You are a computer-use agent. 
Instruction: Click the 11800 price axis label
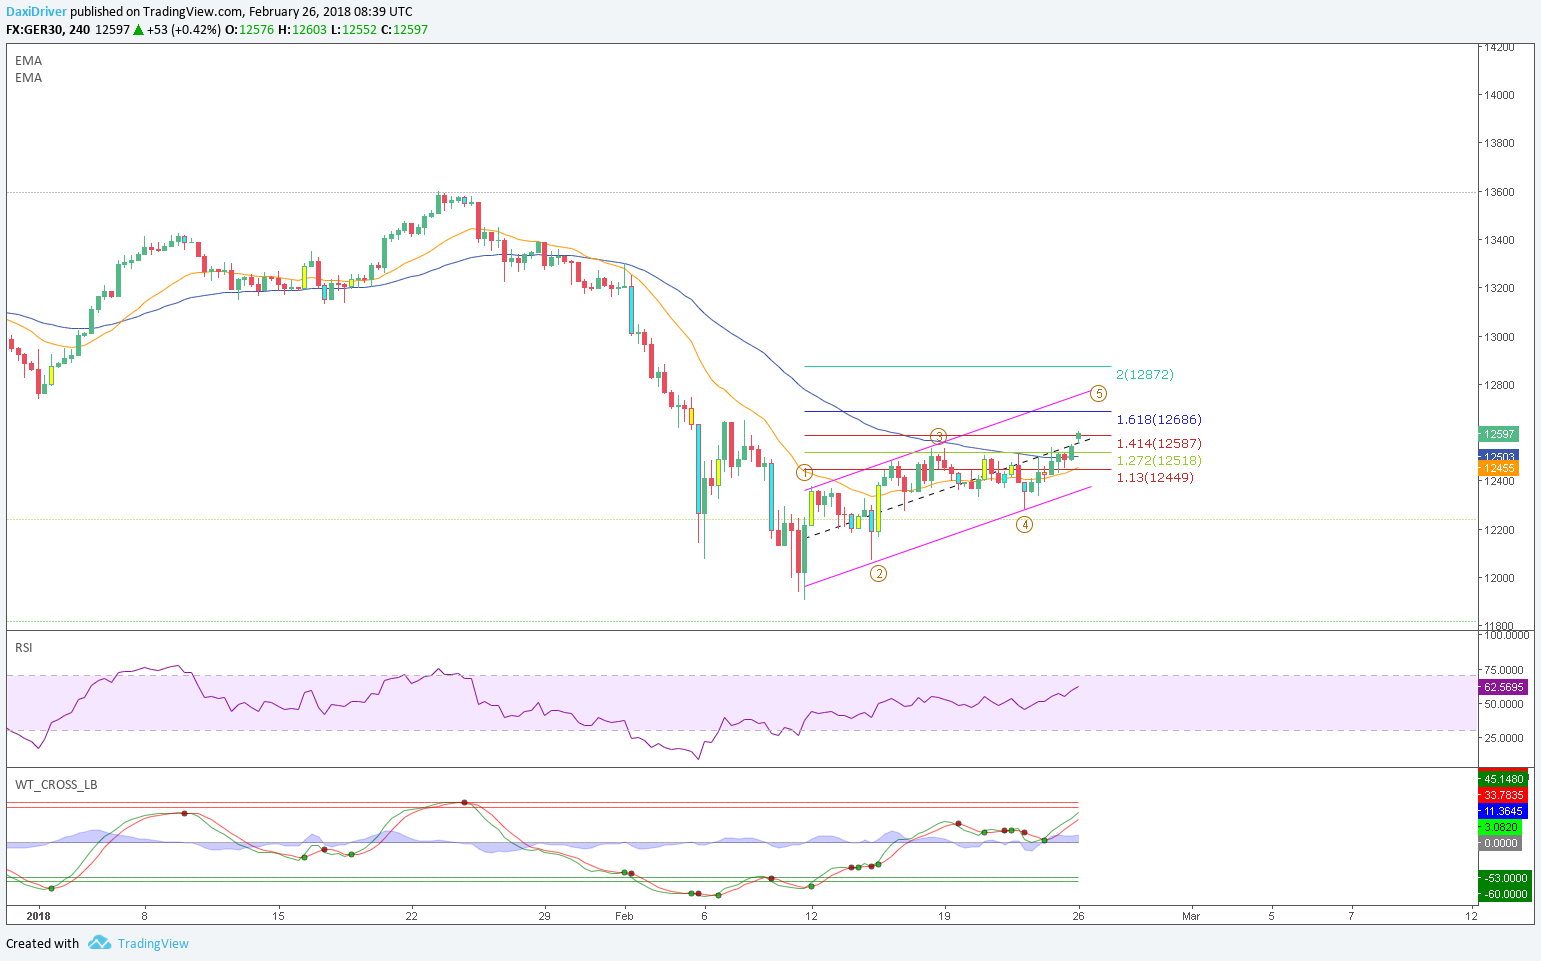1499,626
